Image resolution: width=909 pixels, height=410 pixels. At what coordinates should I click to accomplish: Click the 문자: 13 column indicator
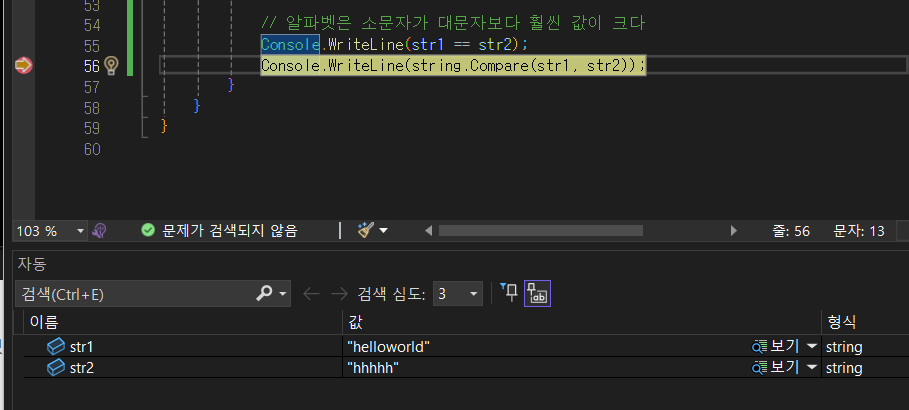[x=859, y=231]
